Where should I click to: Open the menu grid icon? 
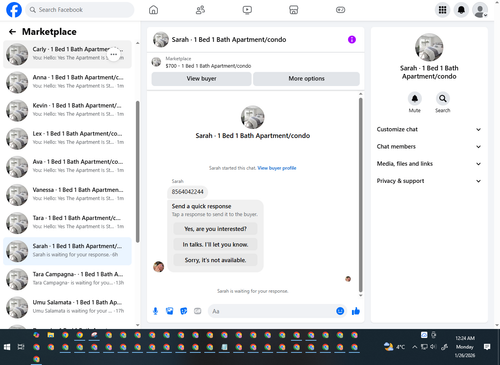(x=442, y=10)
